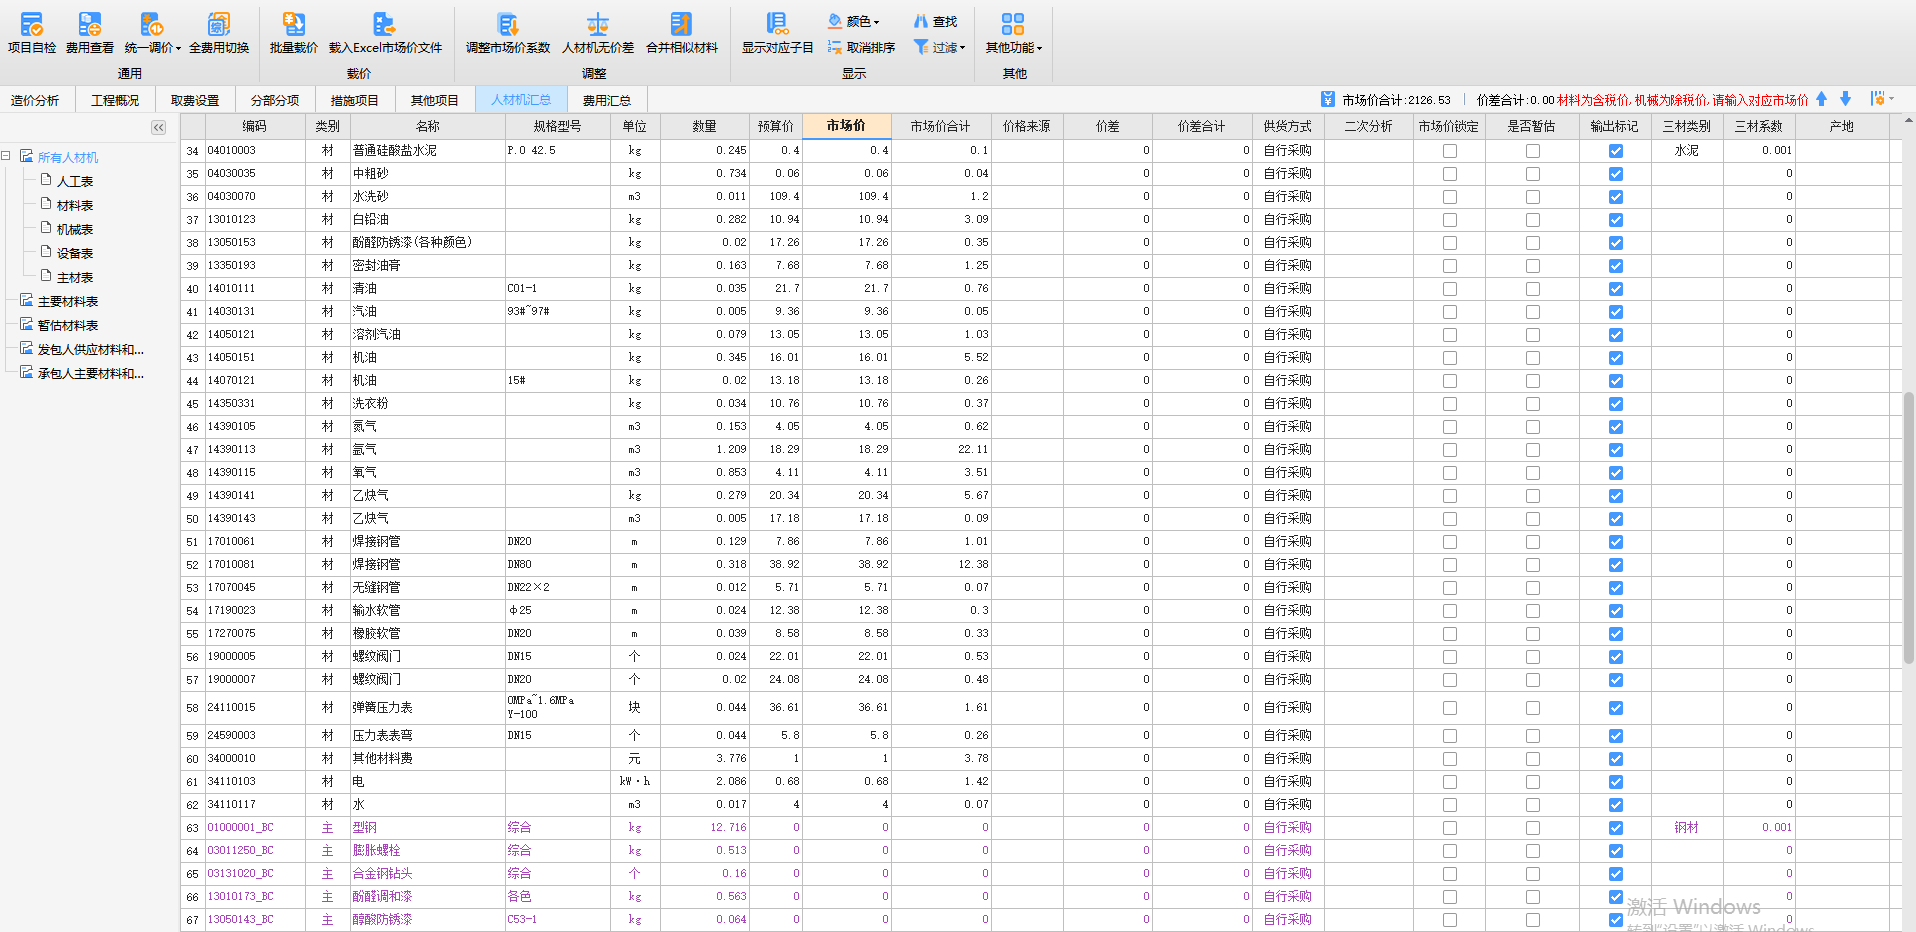The image size is (1916, 932).
Task: Switch using 全费用切换 icon
Action: [219, 24]
